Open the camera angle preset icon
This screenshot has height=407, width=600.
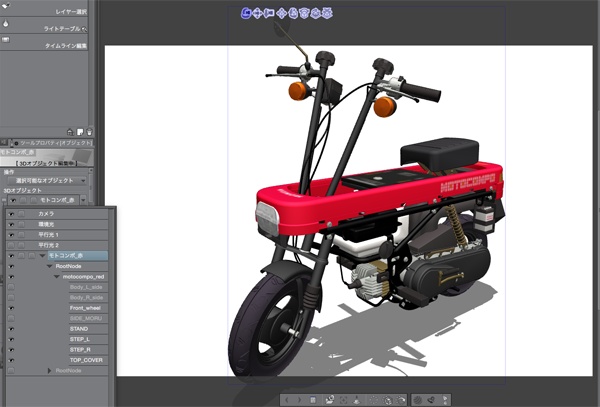tap(330, 400)
